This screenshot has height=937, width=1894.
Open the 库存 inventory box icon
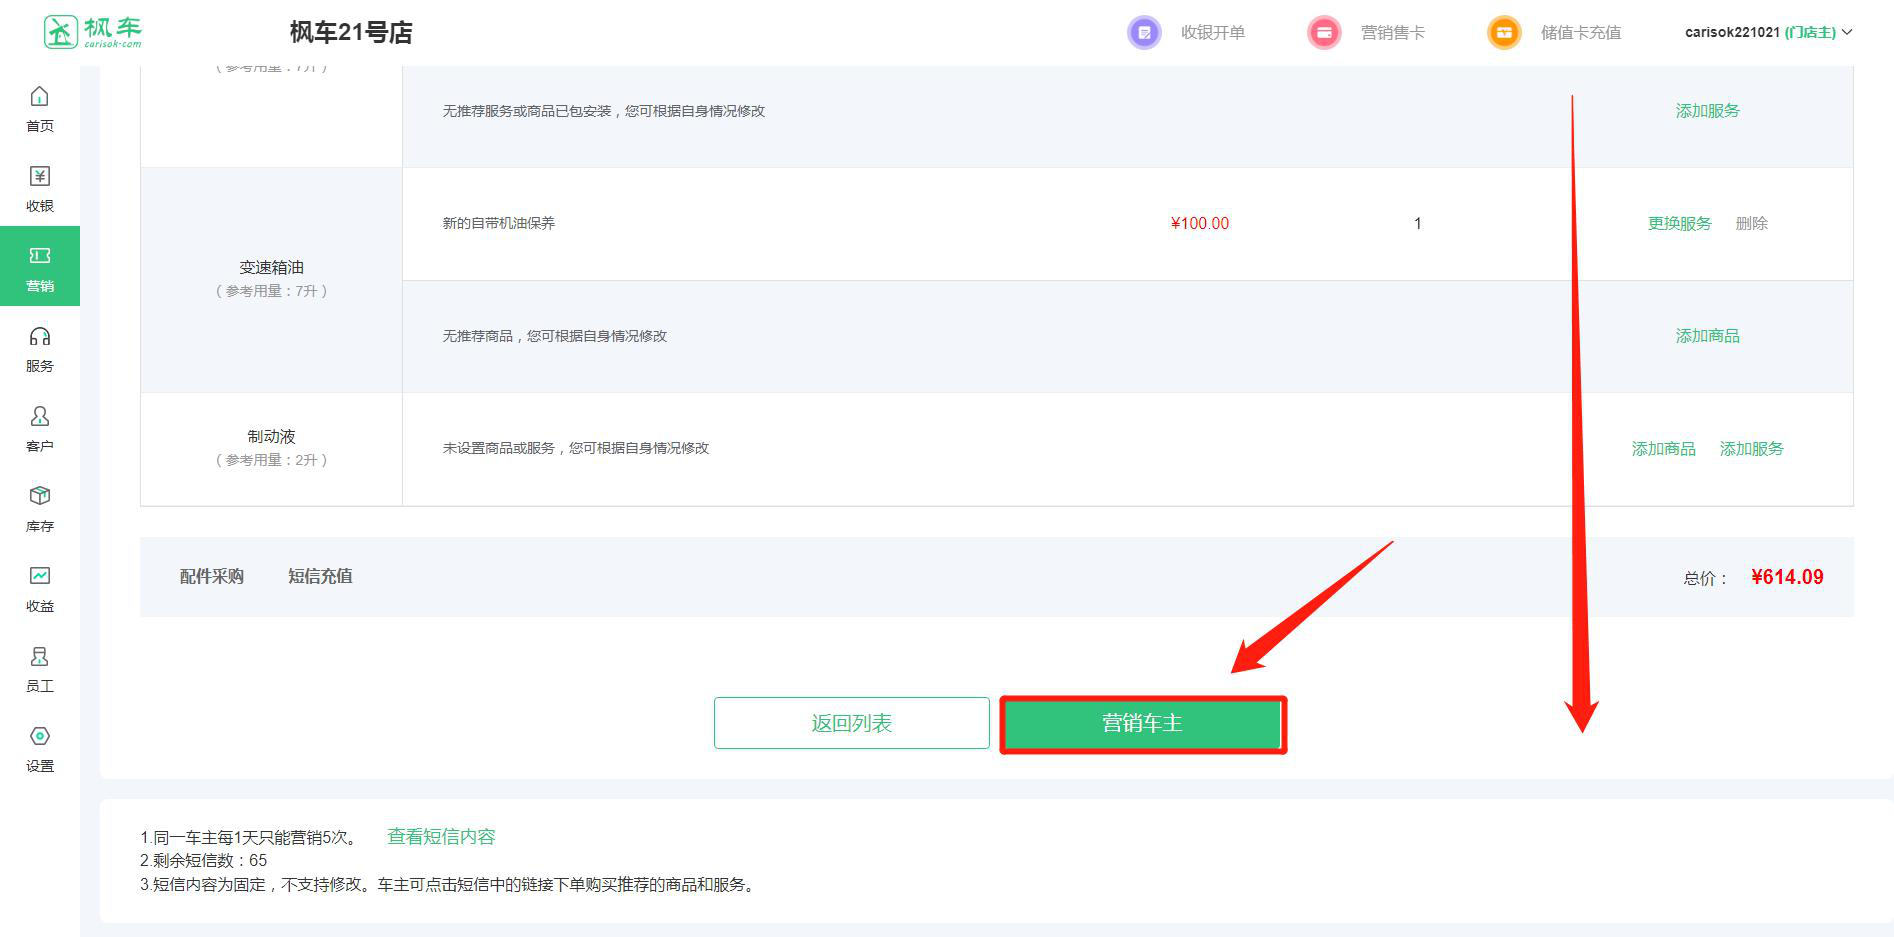pyautogui.click(x=40, y=496)
